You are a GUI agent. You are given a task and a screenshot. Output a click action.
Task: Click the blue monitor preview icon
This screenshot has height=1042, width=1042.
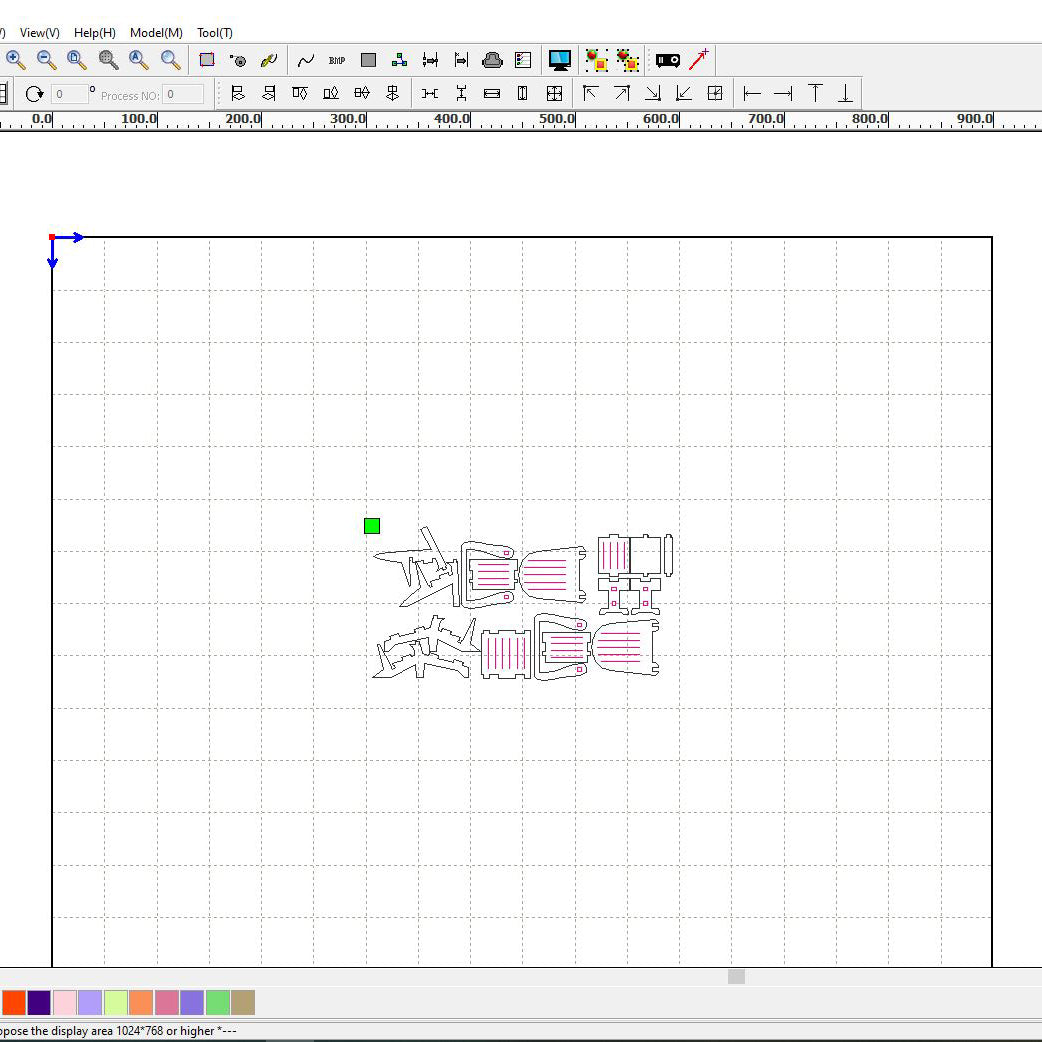(x=560, y=60)
